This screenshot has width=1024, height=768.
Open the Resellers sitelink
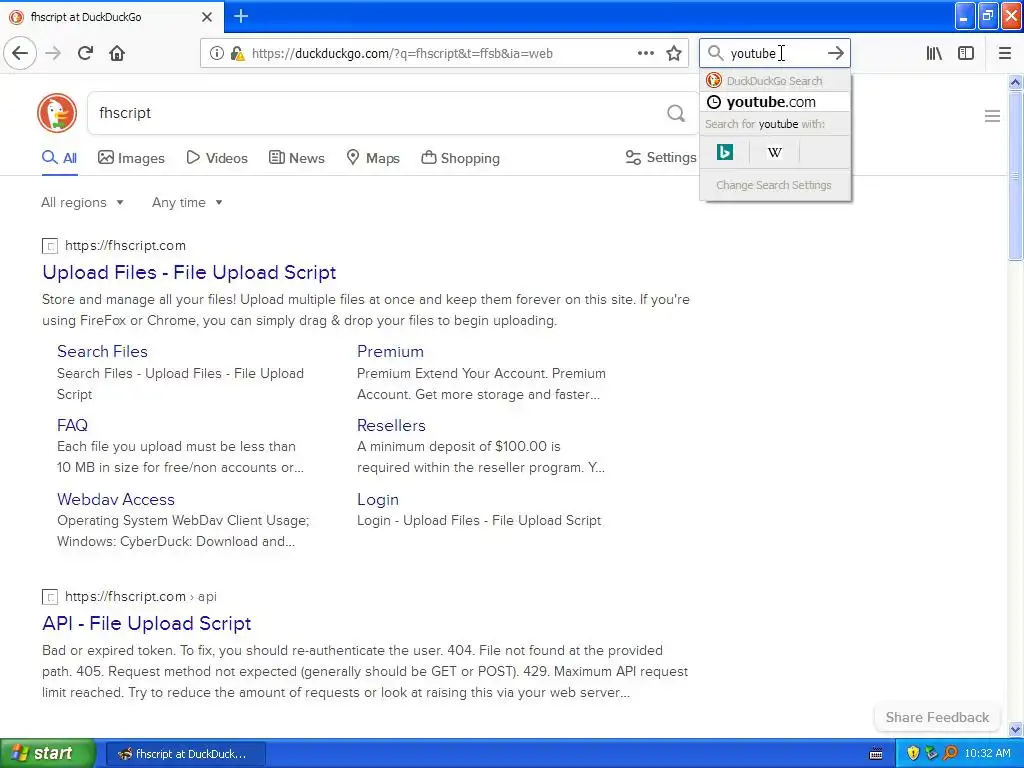[x=391, y=425]
